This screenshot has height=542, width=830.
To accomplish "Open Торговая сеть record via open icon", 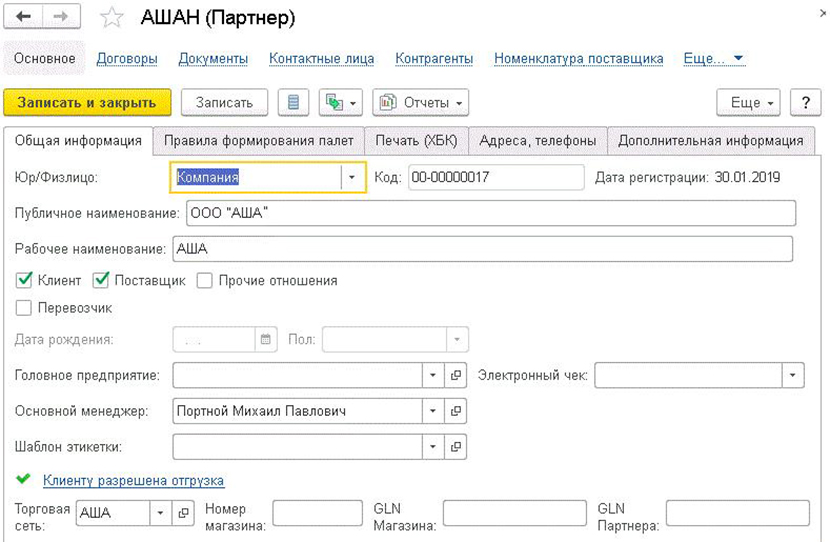I will pos(183,513).
